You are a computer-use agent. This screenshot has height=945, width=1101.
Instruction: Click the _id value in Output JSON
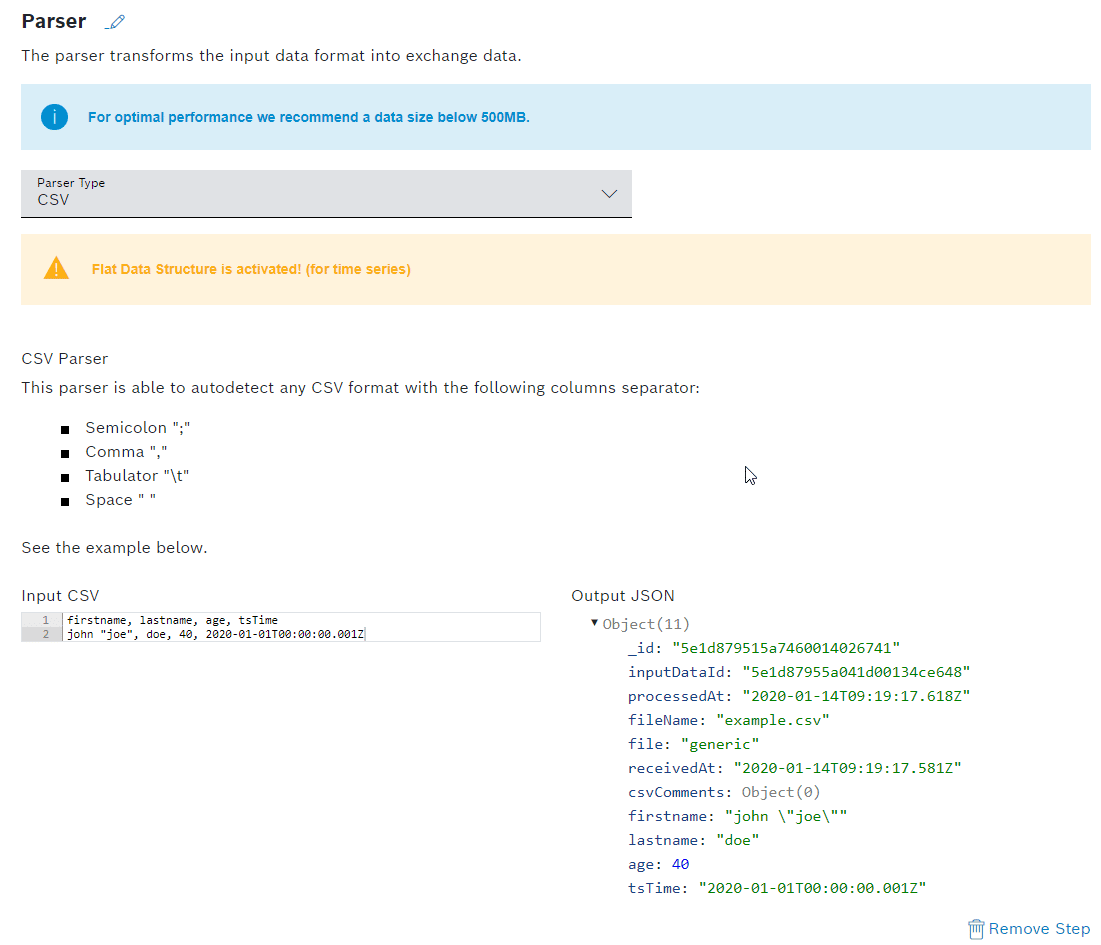[786, 648]
